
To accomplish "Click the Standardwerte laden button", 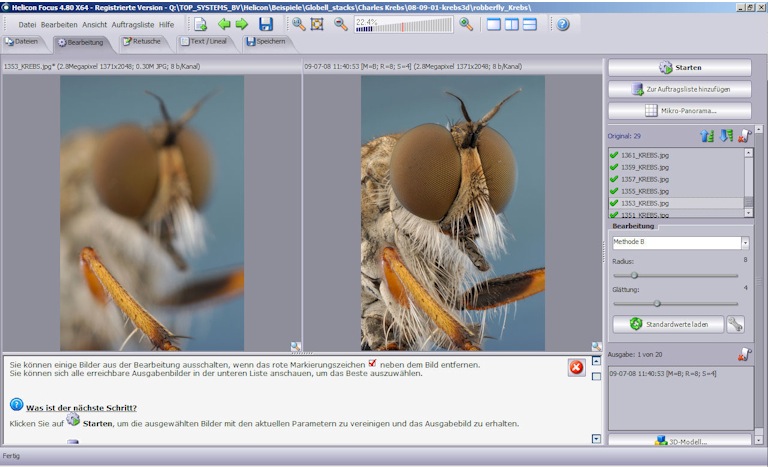I will point(667,324).
